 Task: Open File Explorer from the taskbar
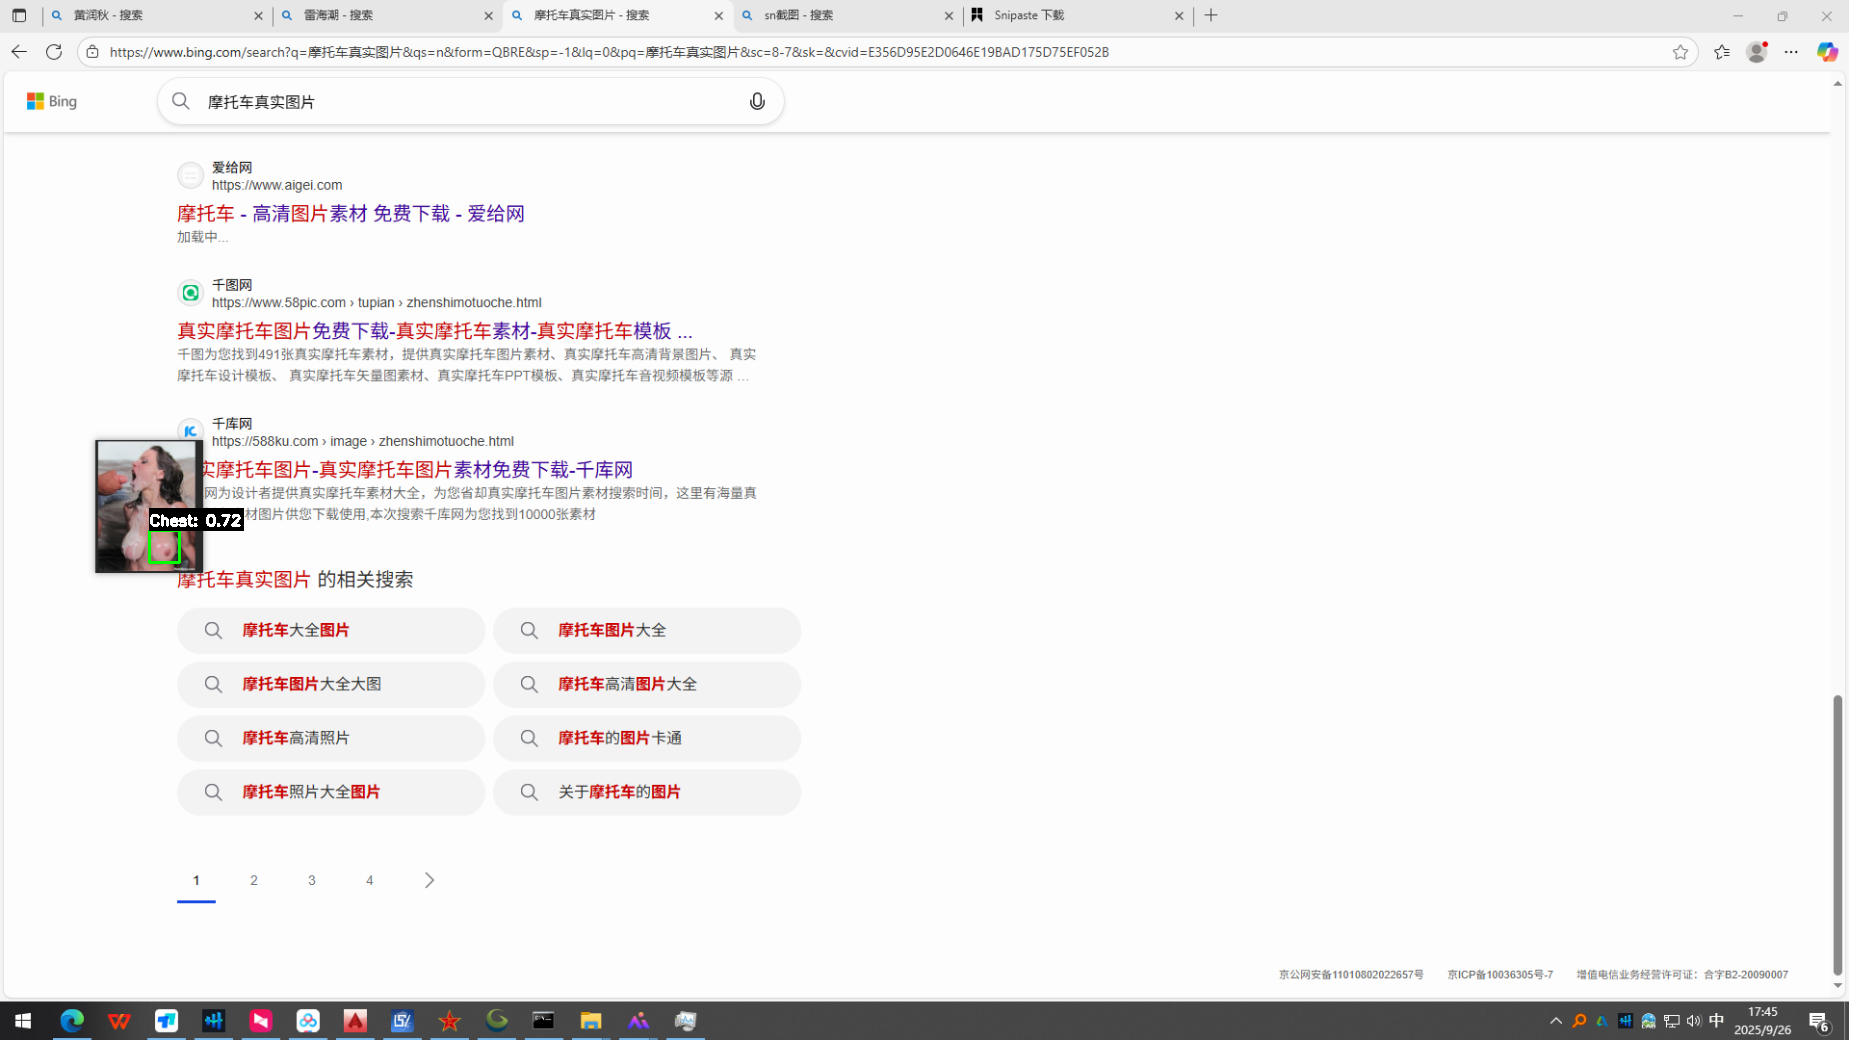tap(590, 1021)
